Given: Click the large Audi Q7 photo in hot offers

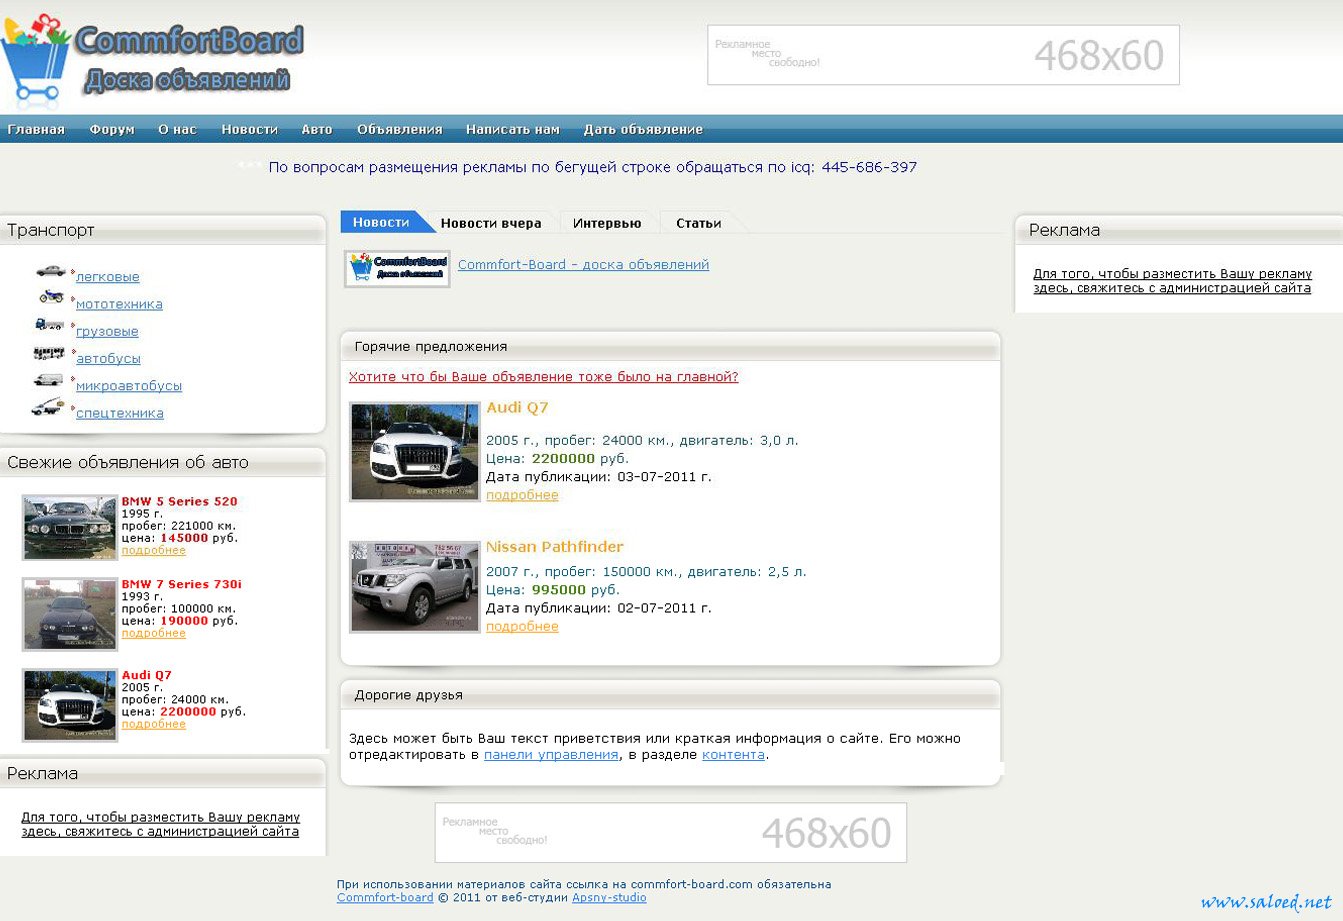Looking at the screenshot, I should coord(415,451).
